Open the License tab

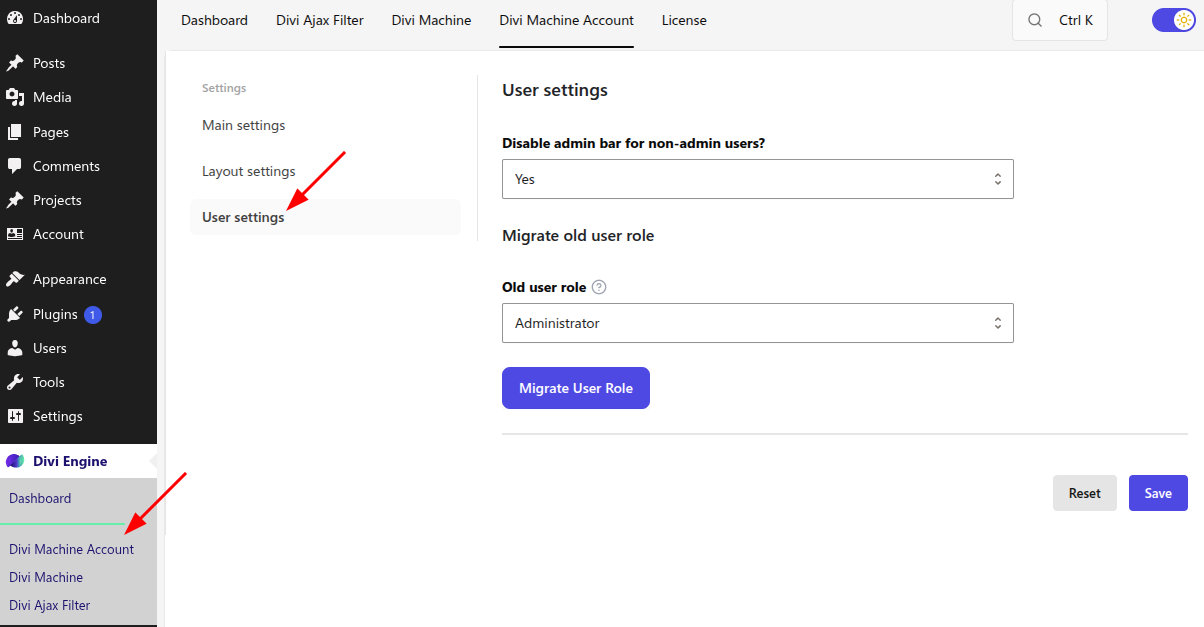684,20
